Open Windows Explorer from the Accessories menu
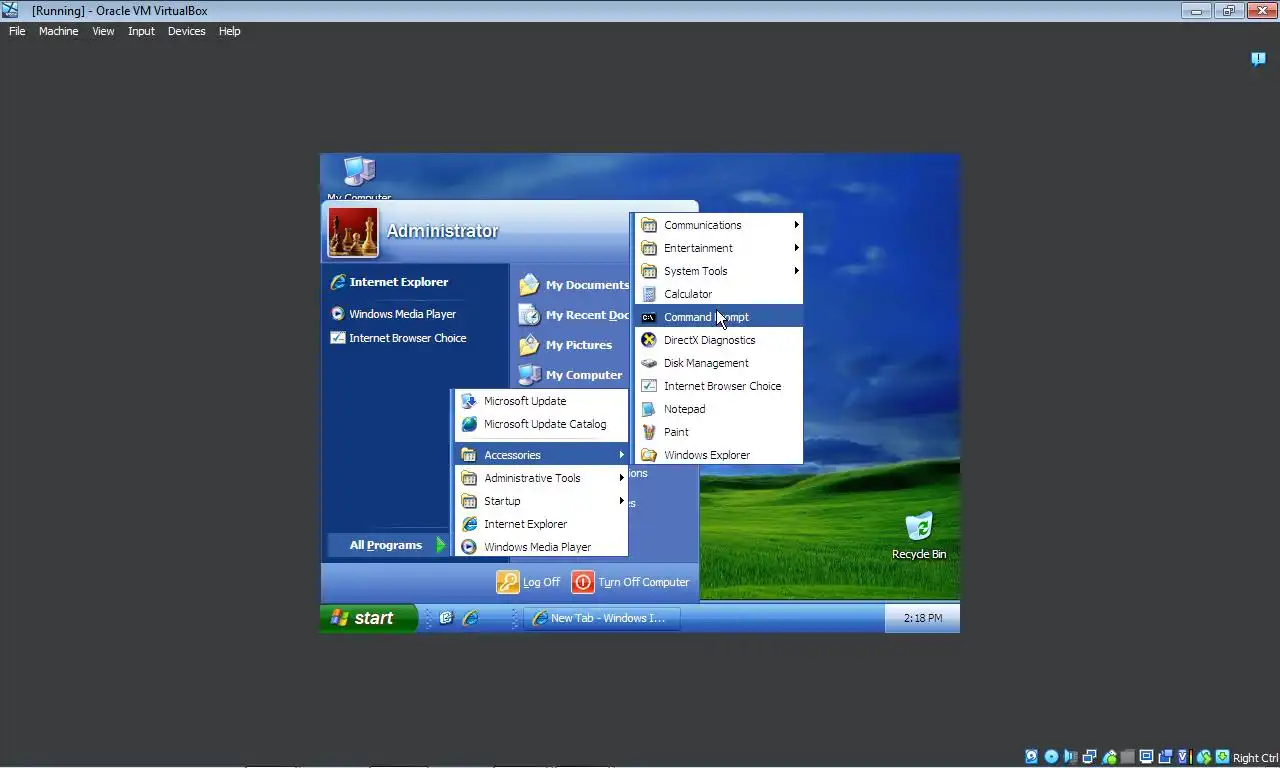Screen dimensions: 1280x768 pyautogui.click(x=719, y=455)
